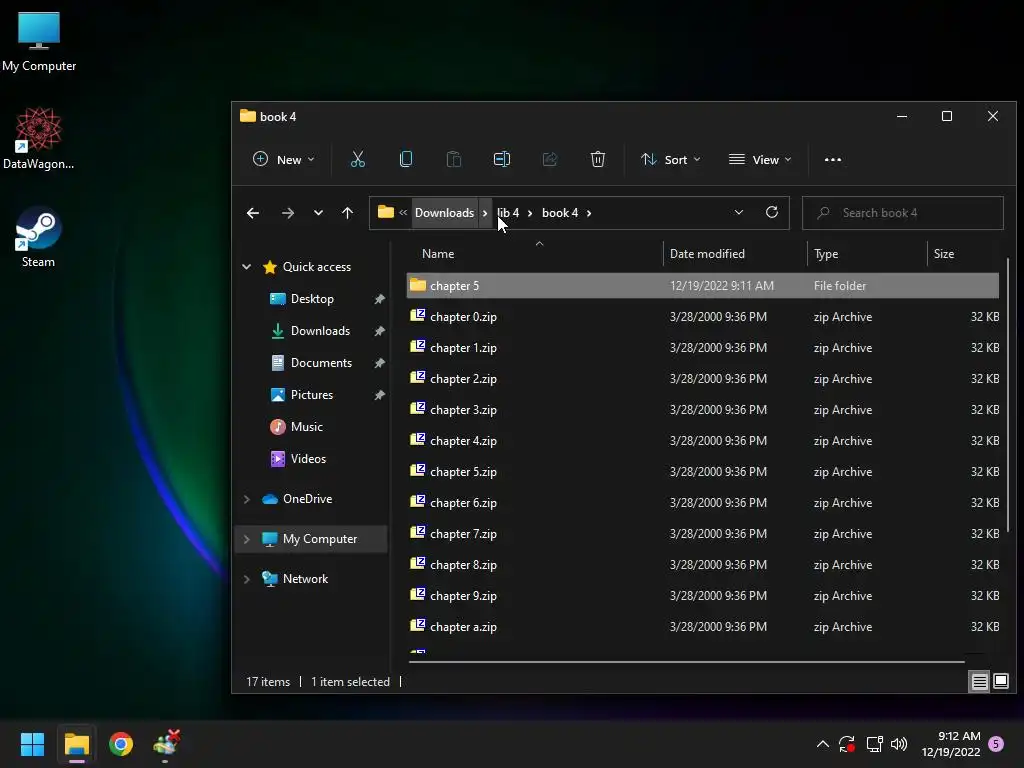This screenshot has width=1024, height=768.
Task: Collapse the Quick access tree node
Action: tap(247, 266)
